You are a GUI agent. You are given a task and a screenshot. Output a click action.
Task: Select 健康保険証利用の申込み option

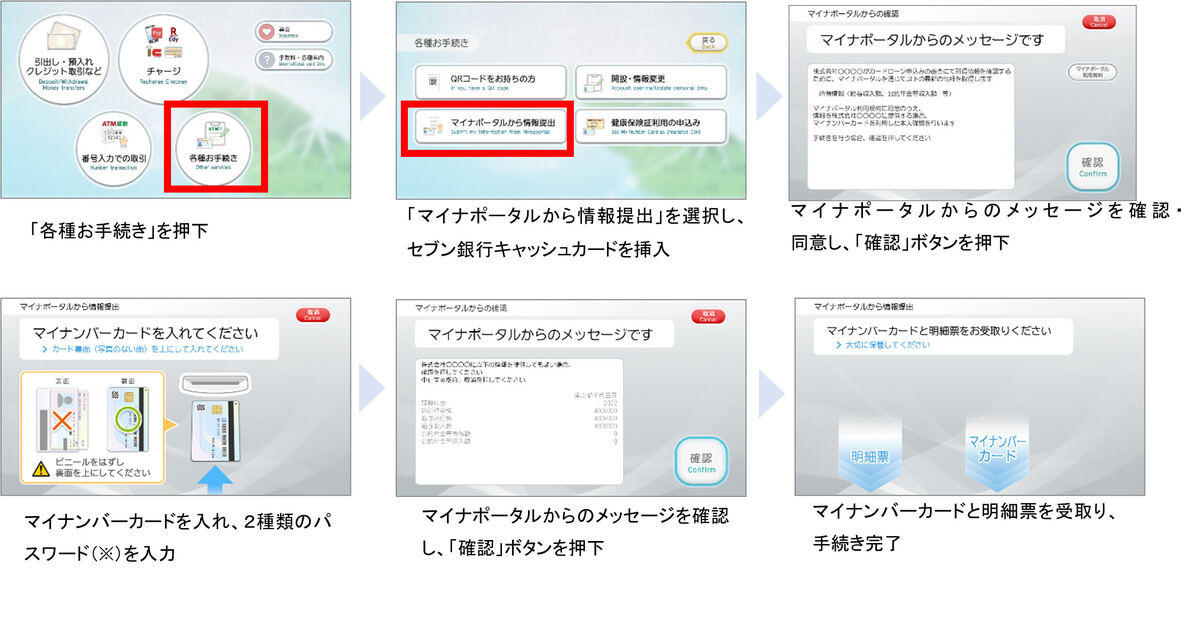[x=653, y=125]
